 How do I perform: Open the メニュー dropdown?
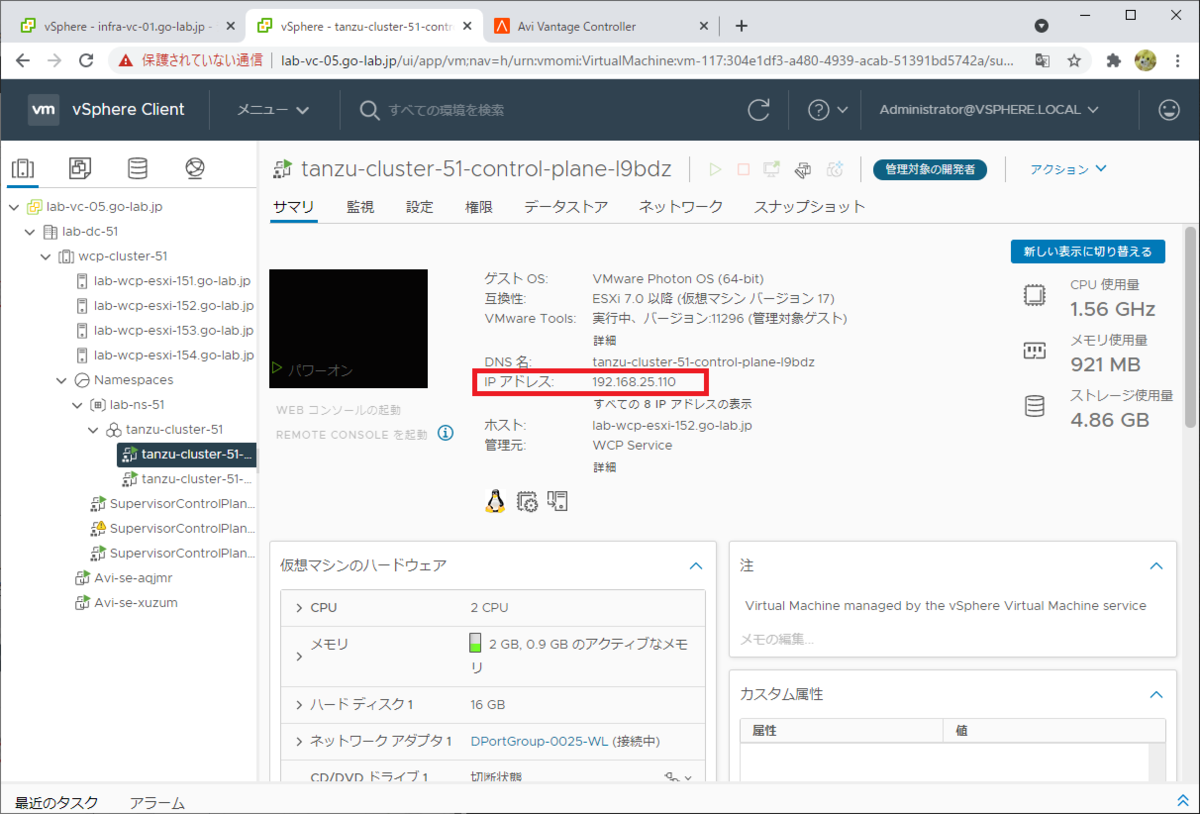pyautogui.click(x=273, y=110)
